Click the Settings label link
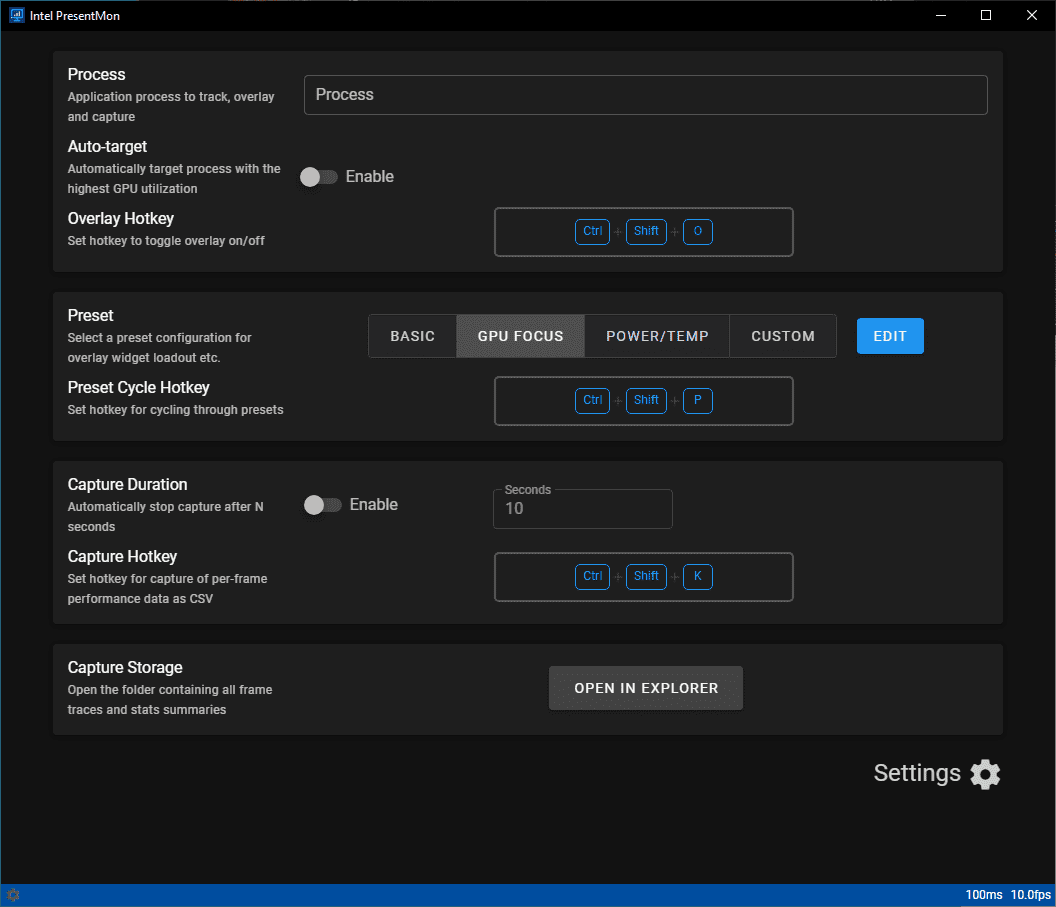 [x=917, y=773]
